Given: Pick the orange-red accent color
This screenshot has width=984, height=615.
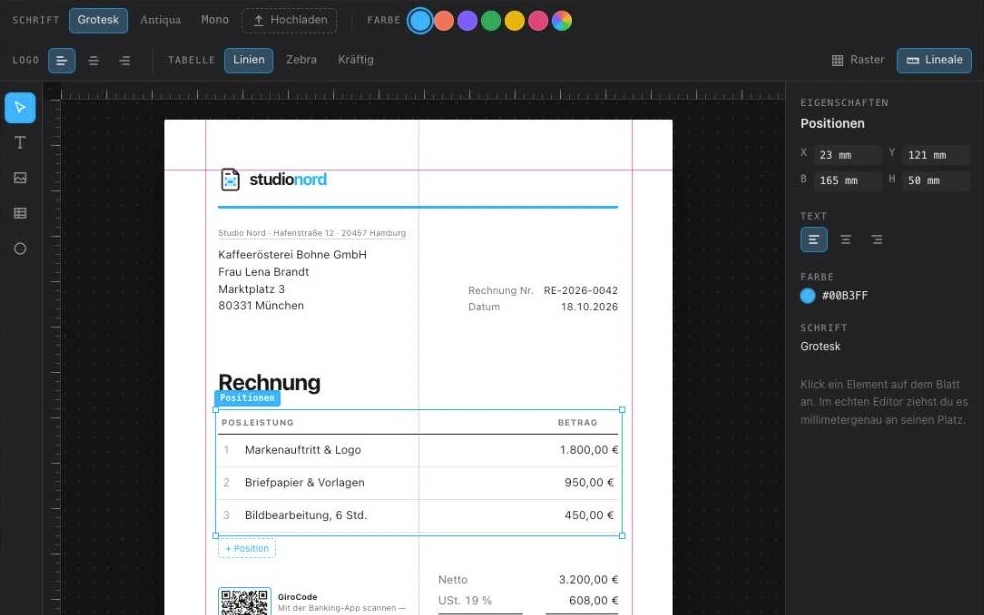Looking at the screenshot, I should 444,21.
